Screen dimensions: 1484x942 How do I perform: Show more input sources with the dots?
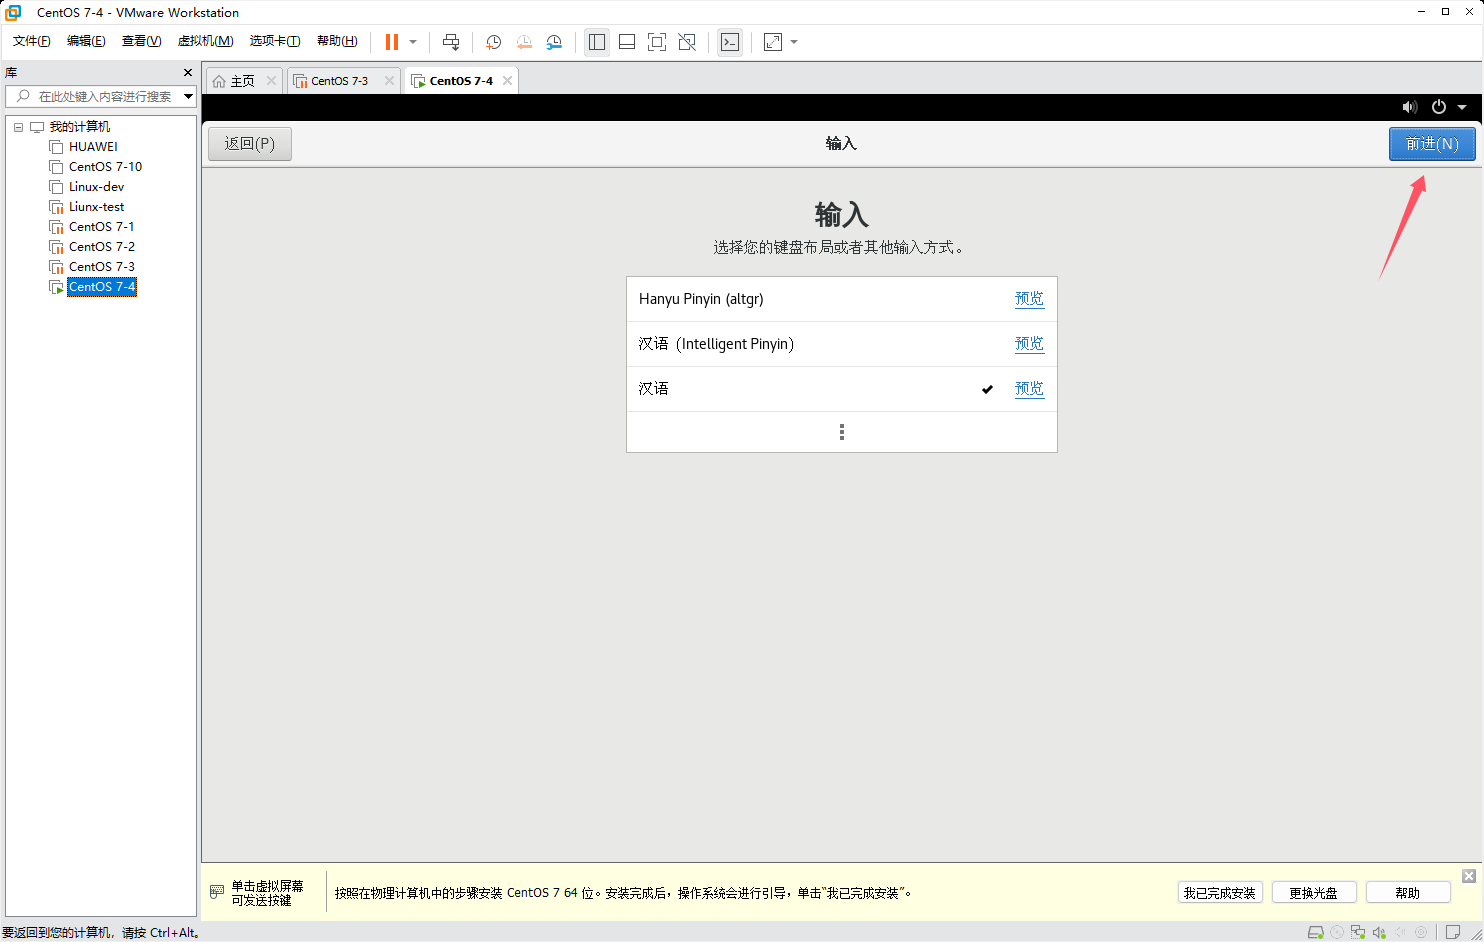842,432
